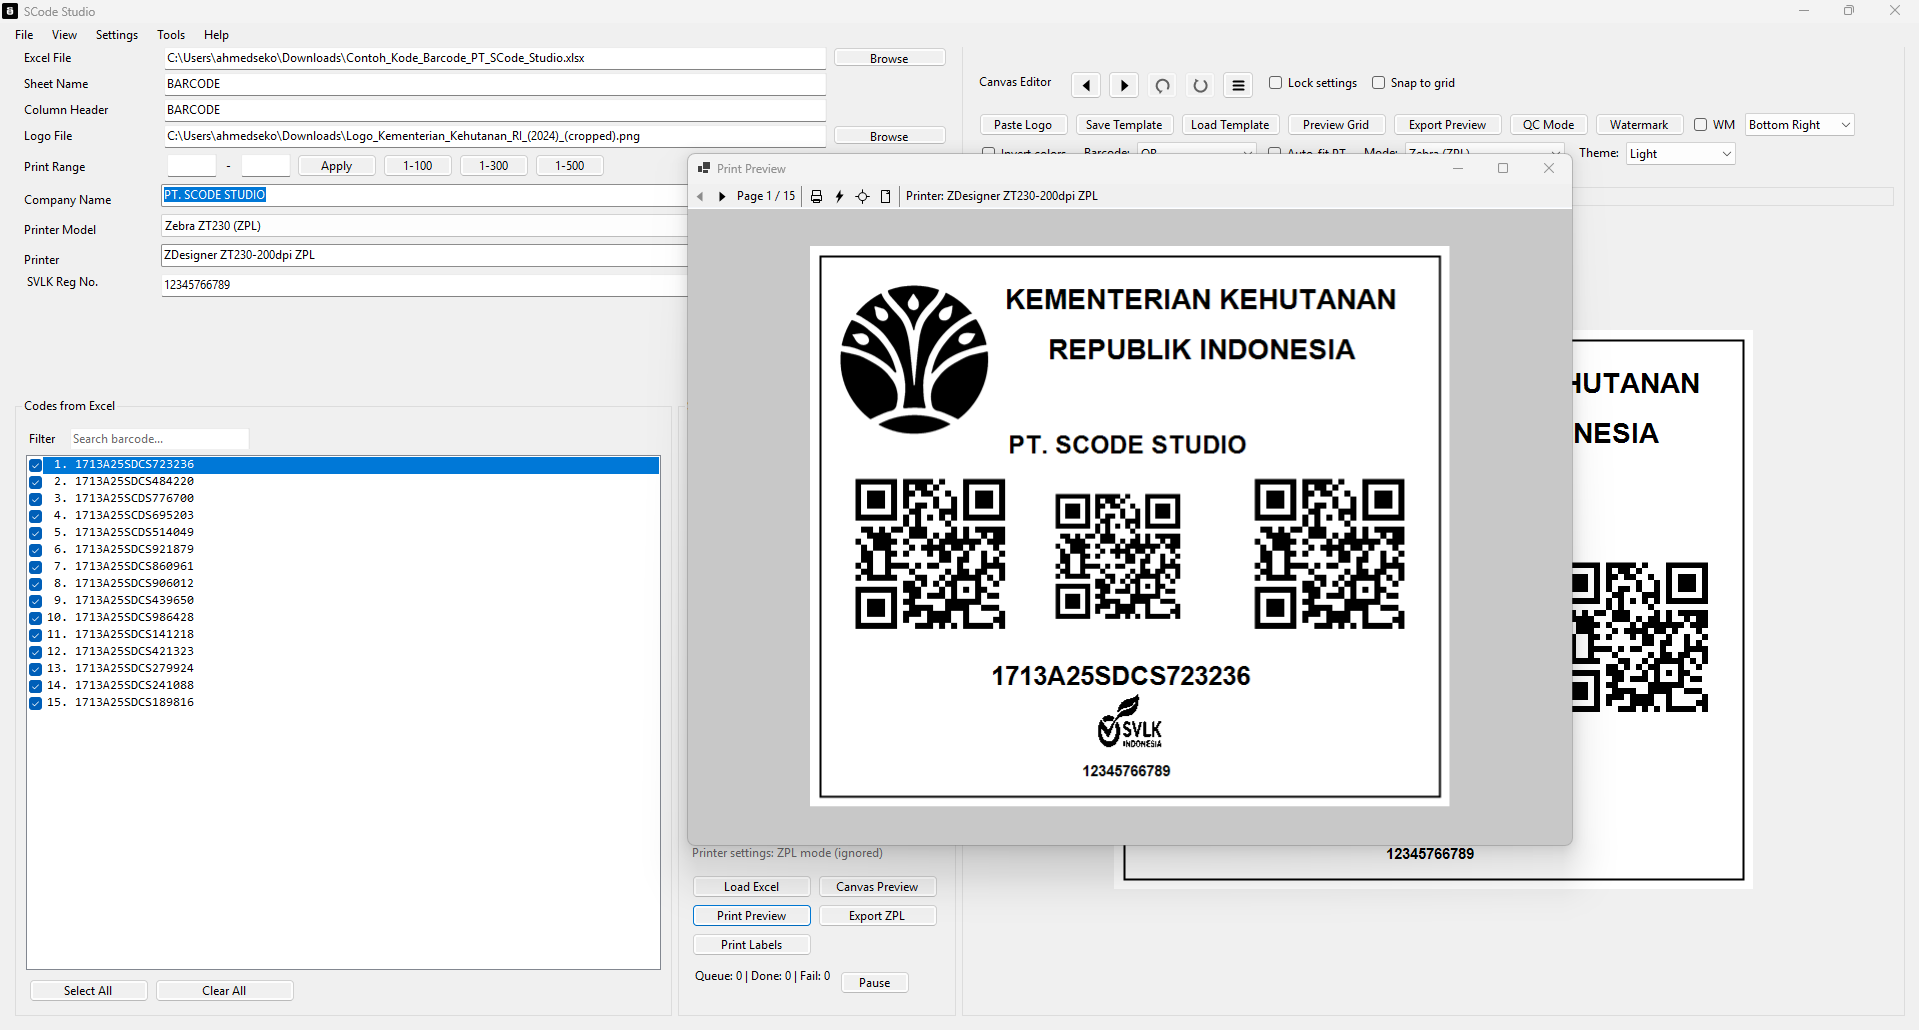Screen dimensions: 1919x1030
Task: Enable QC Mode
Action: point(1548,125)
